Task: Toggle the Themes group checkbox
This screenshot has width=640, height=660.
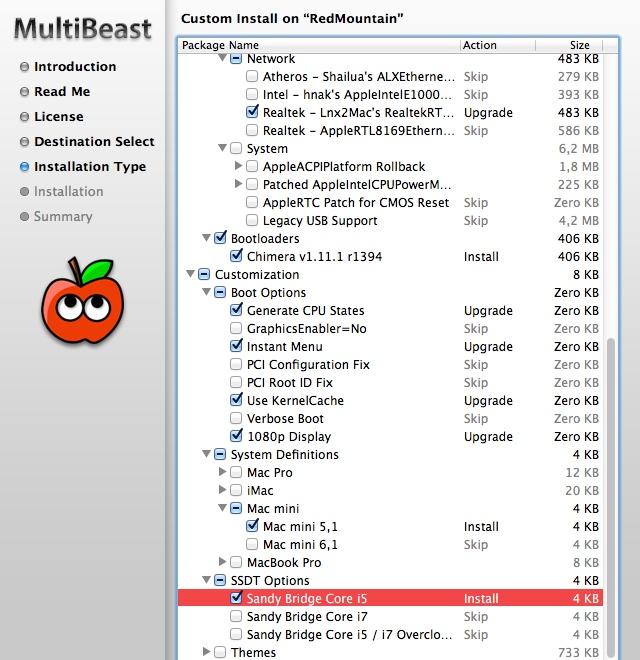Action: tap(220, 652)
